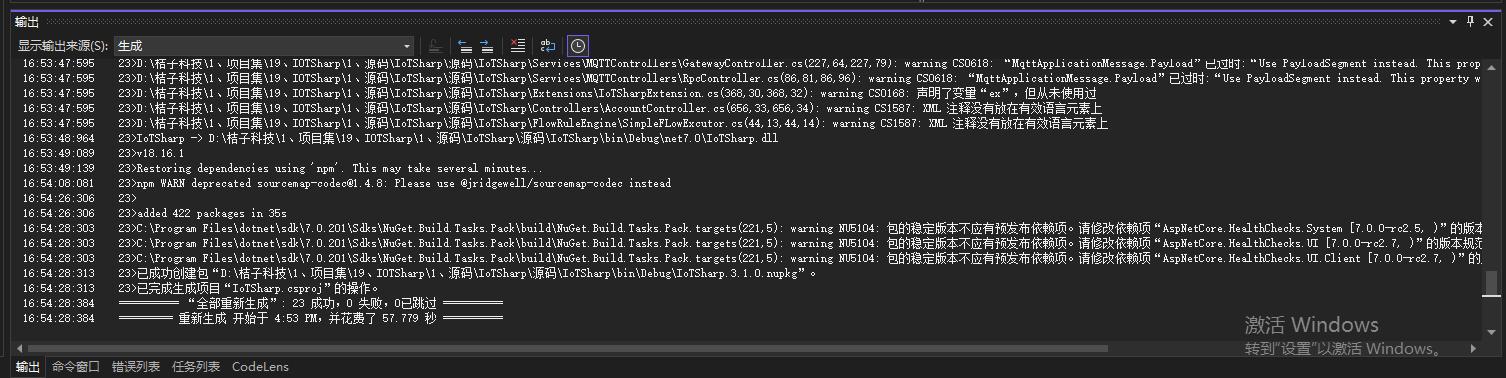
Task: Click the SimpleFlowExcutor.cs CS1587 warning line
Action: click(613, 123)
